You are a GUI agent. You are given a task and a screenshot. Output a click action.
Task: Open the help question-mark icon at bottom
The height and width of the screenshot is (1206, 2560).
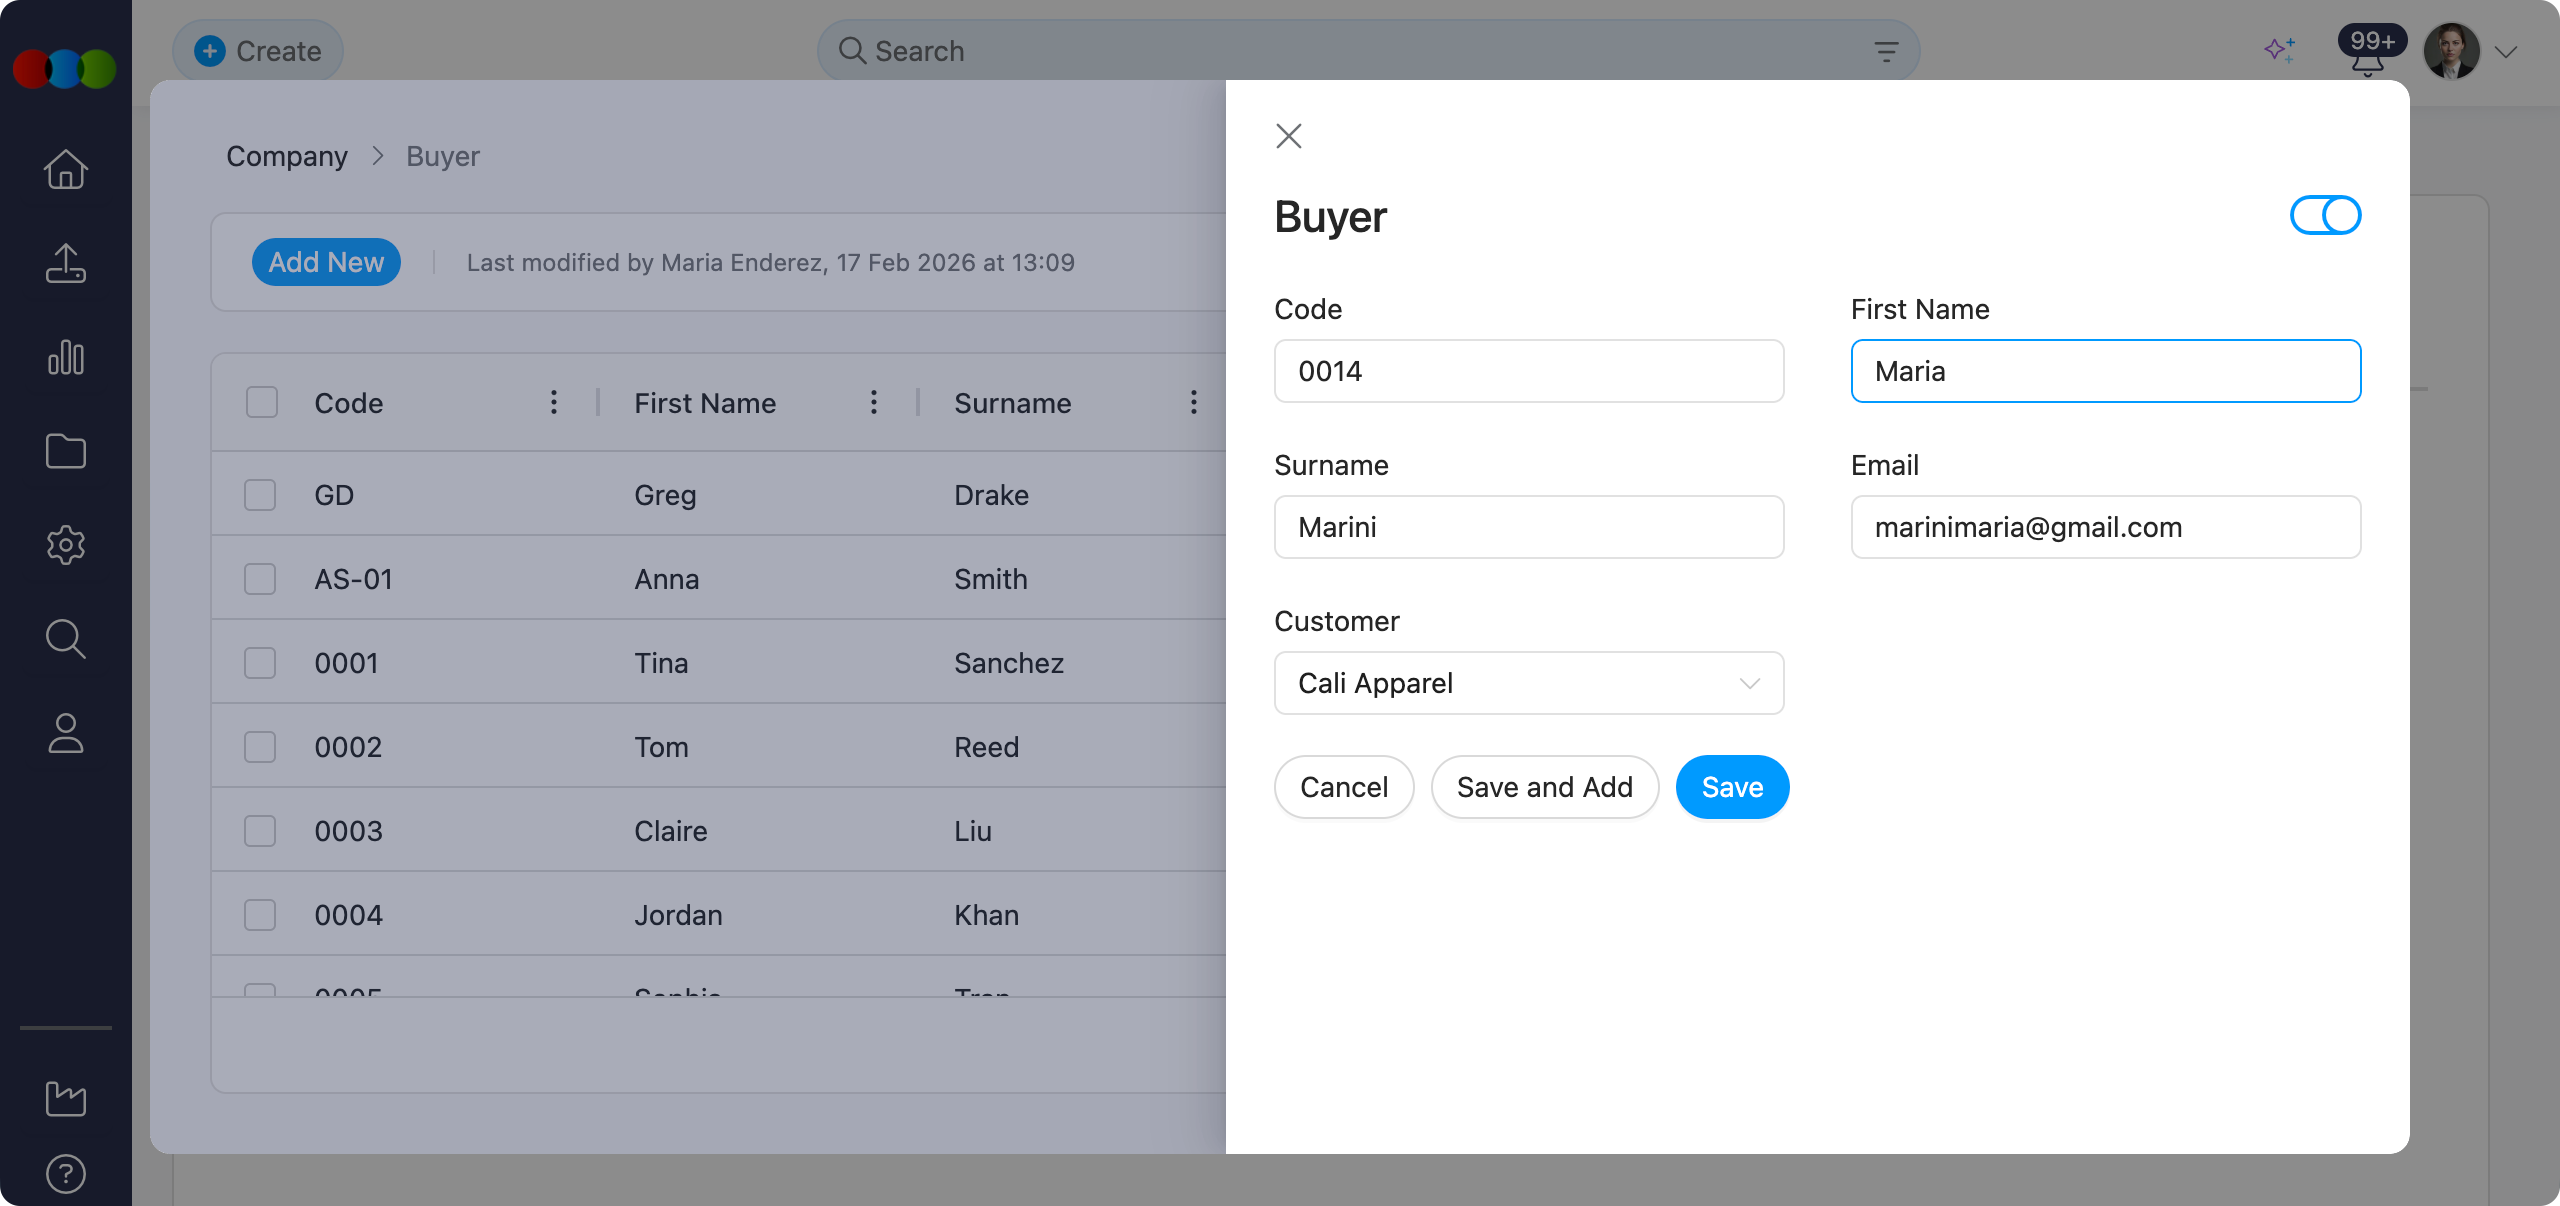(65, 1174)
